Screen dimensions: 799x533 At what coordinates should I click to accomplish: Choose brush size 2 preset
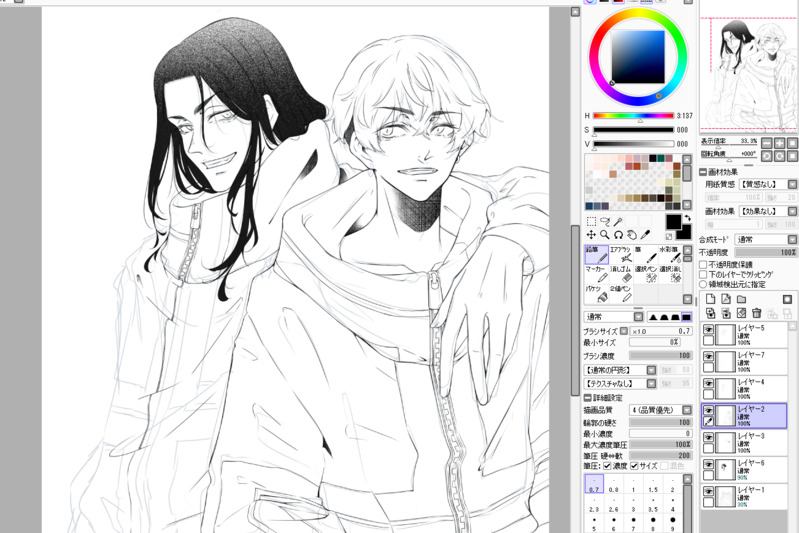(x=673, y=485)
